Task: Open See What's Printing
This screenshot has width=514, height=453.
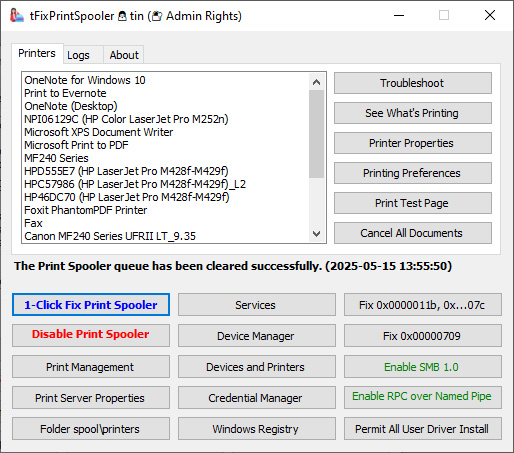Action: (x=413, y=113)
